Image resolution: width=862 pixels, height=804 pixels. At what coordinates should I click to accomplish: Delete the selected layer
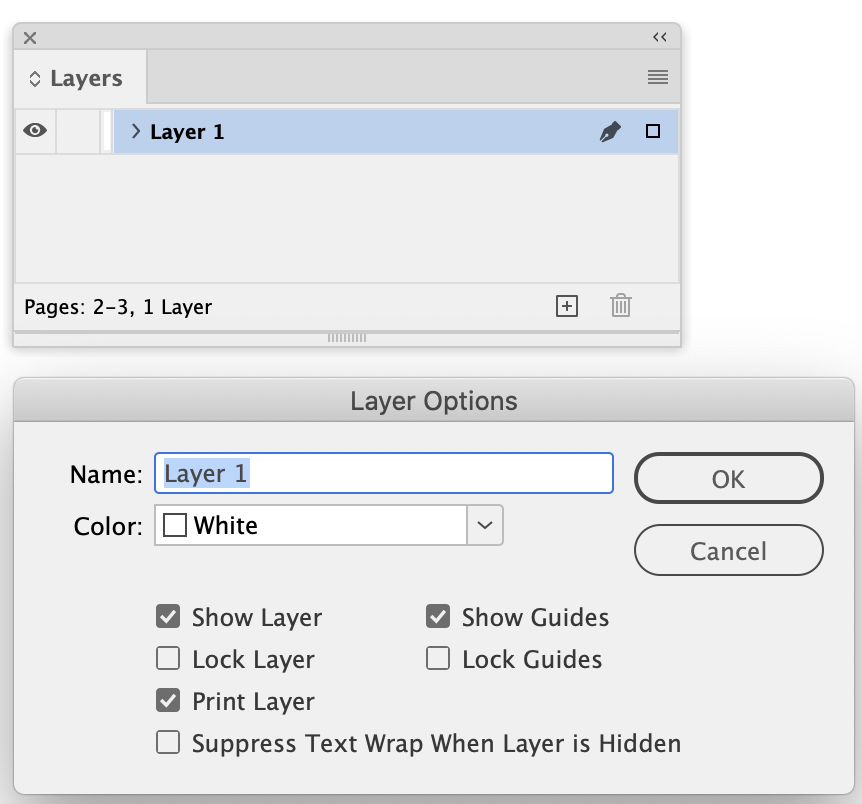620,306
